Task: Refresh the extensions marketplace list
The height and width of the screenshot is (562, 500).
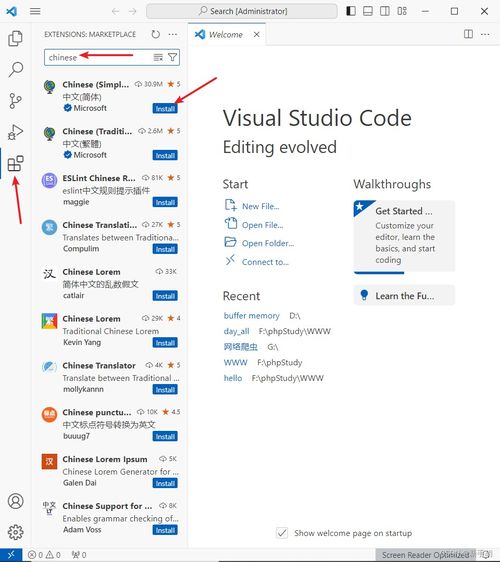Action: coord(156,34)
